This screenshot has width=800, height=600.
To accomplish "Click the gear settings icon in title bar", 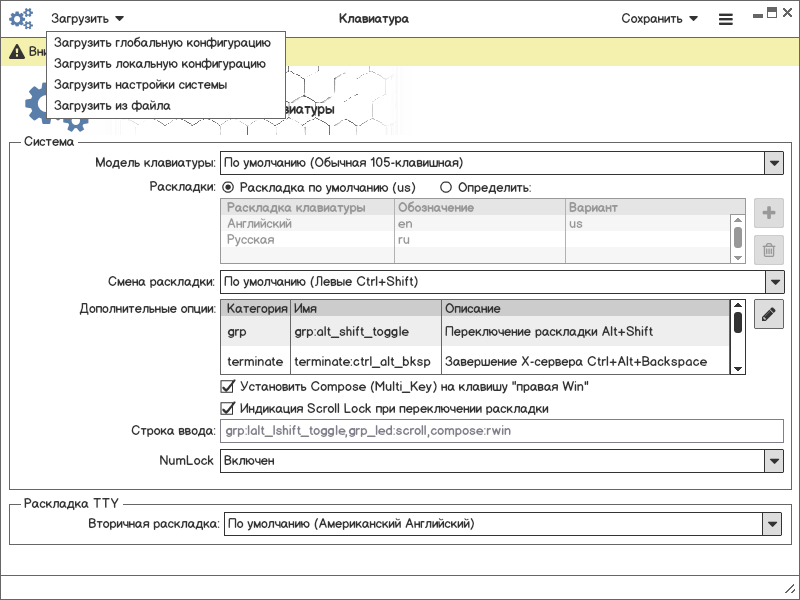I will (x=21, y=18).
